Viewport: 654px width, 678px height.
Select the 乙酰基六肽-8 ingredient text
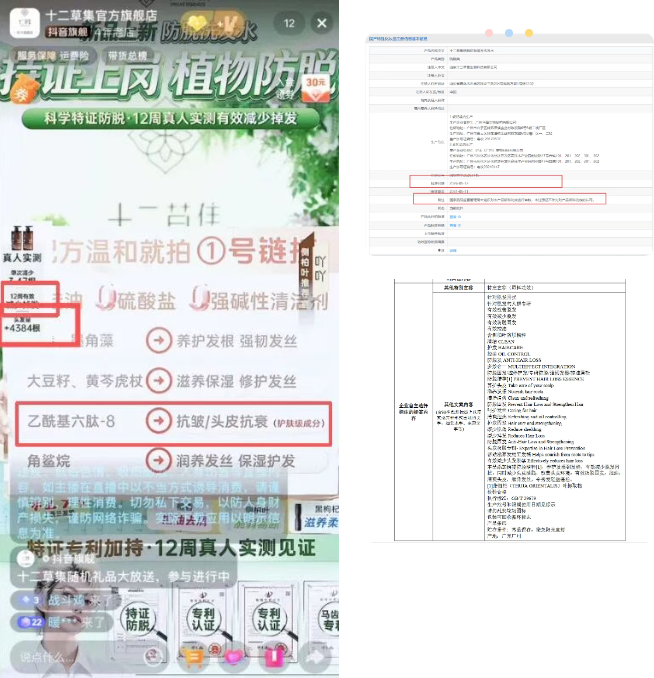click(71, 421)
